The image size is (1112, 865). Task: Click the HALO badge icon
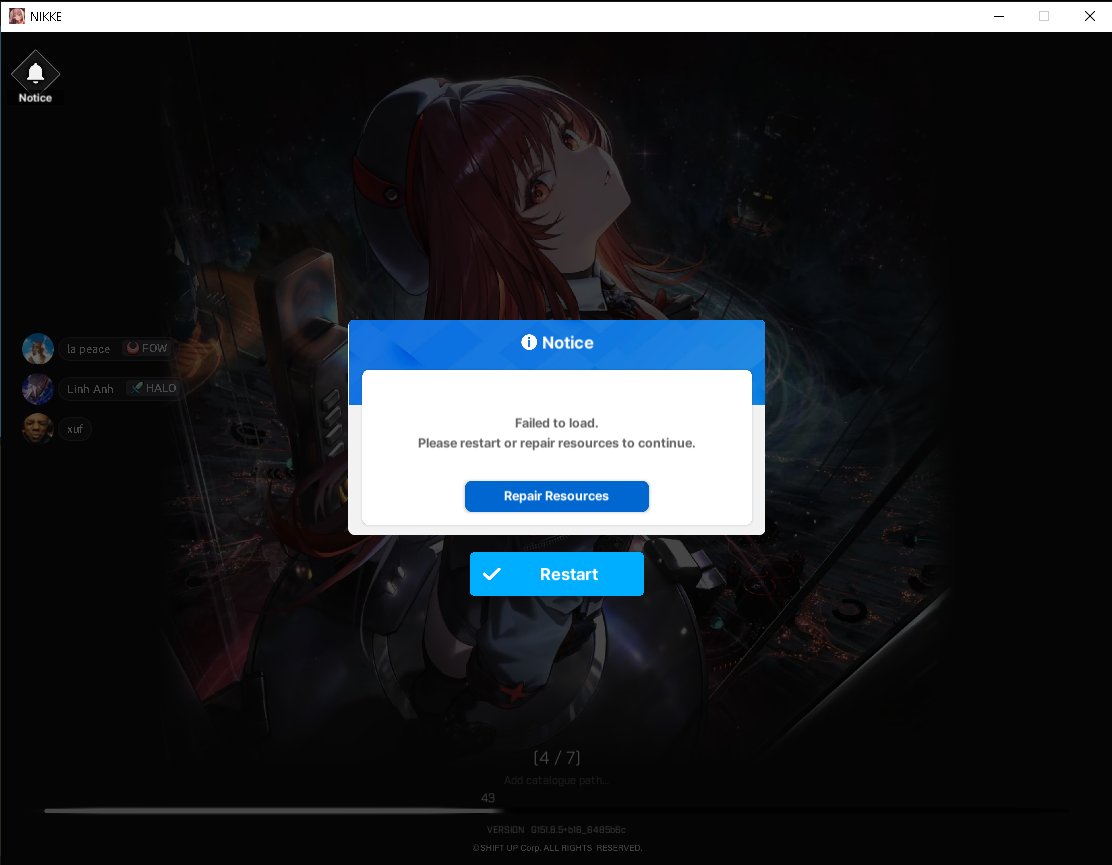(137, 388)
